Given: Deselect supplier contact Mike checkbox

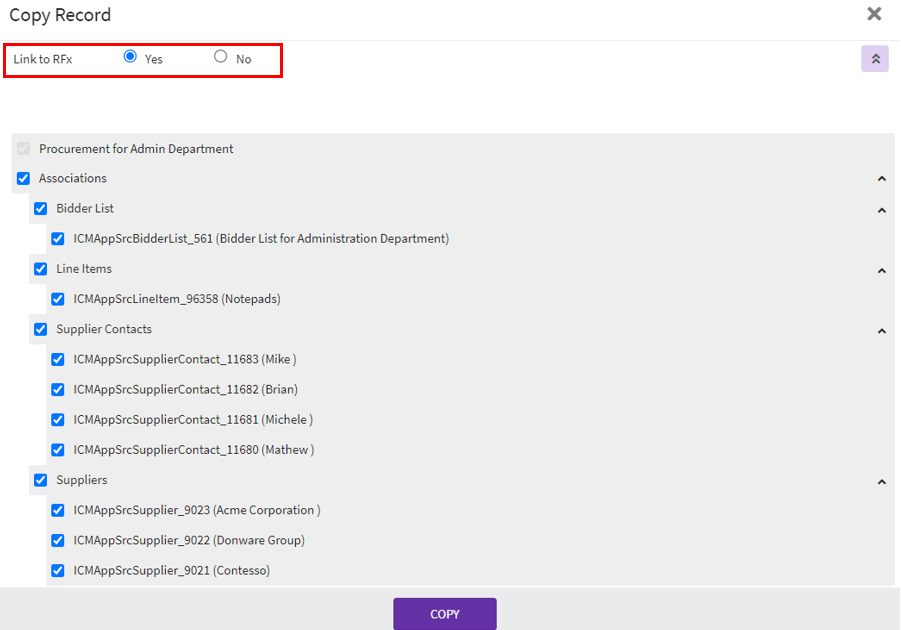Looking at the screenshot, I should coord(58,359).
